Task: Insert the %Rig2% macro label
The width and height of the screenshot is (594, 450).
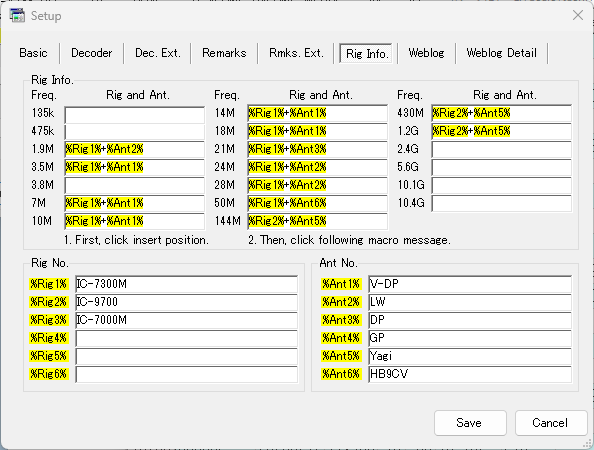Action: [48, 302]
